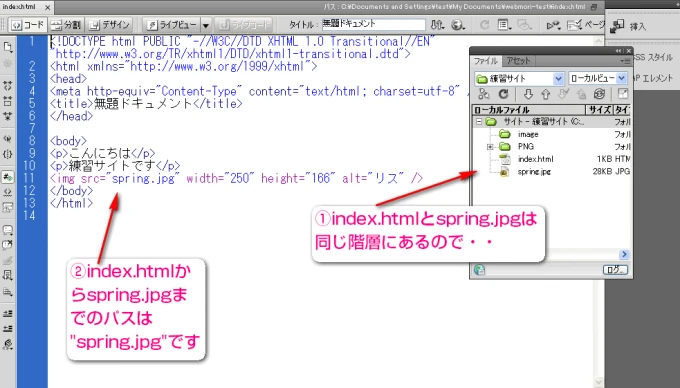Open the ローカルビュー view dropdown
Viewport: 680px width, 388px height.
click(598, 78)
